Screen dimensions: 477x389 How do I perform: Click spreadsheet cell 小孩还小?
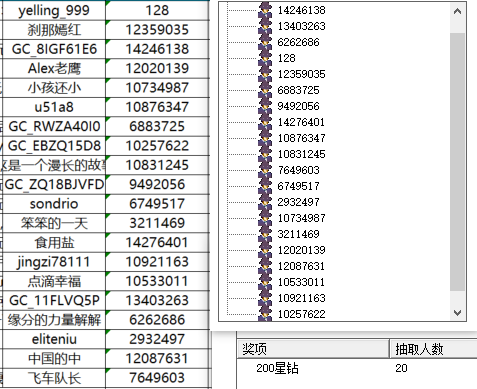point(54,88)
